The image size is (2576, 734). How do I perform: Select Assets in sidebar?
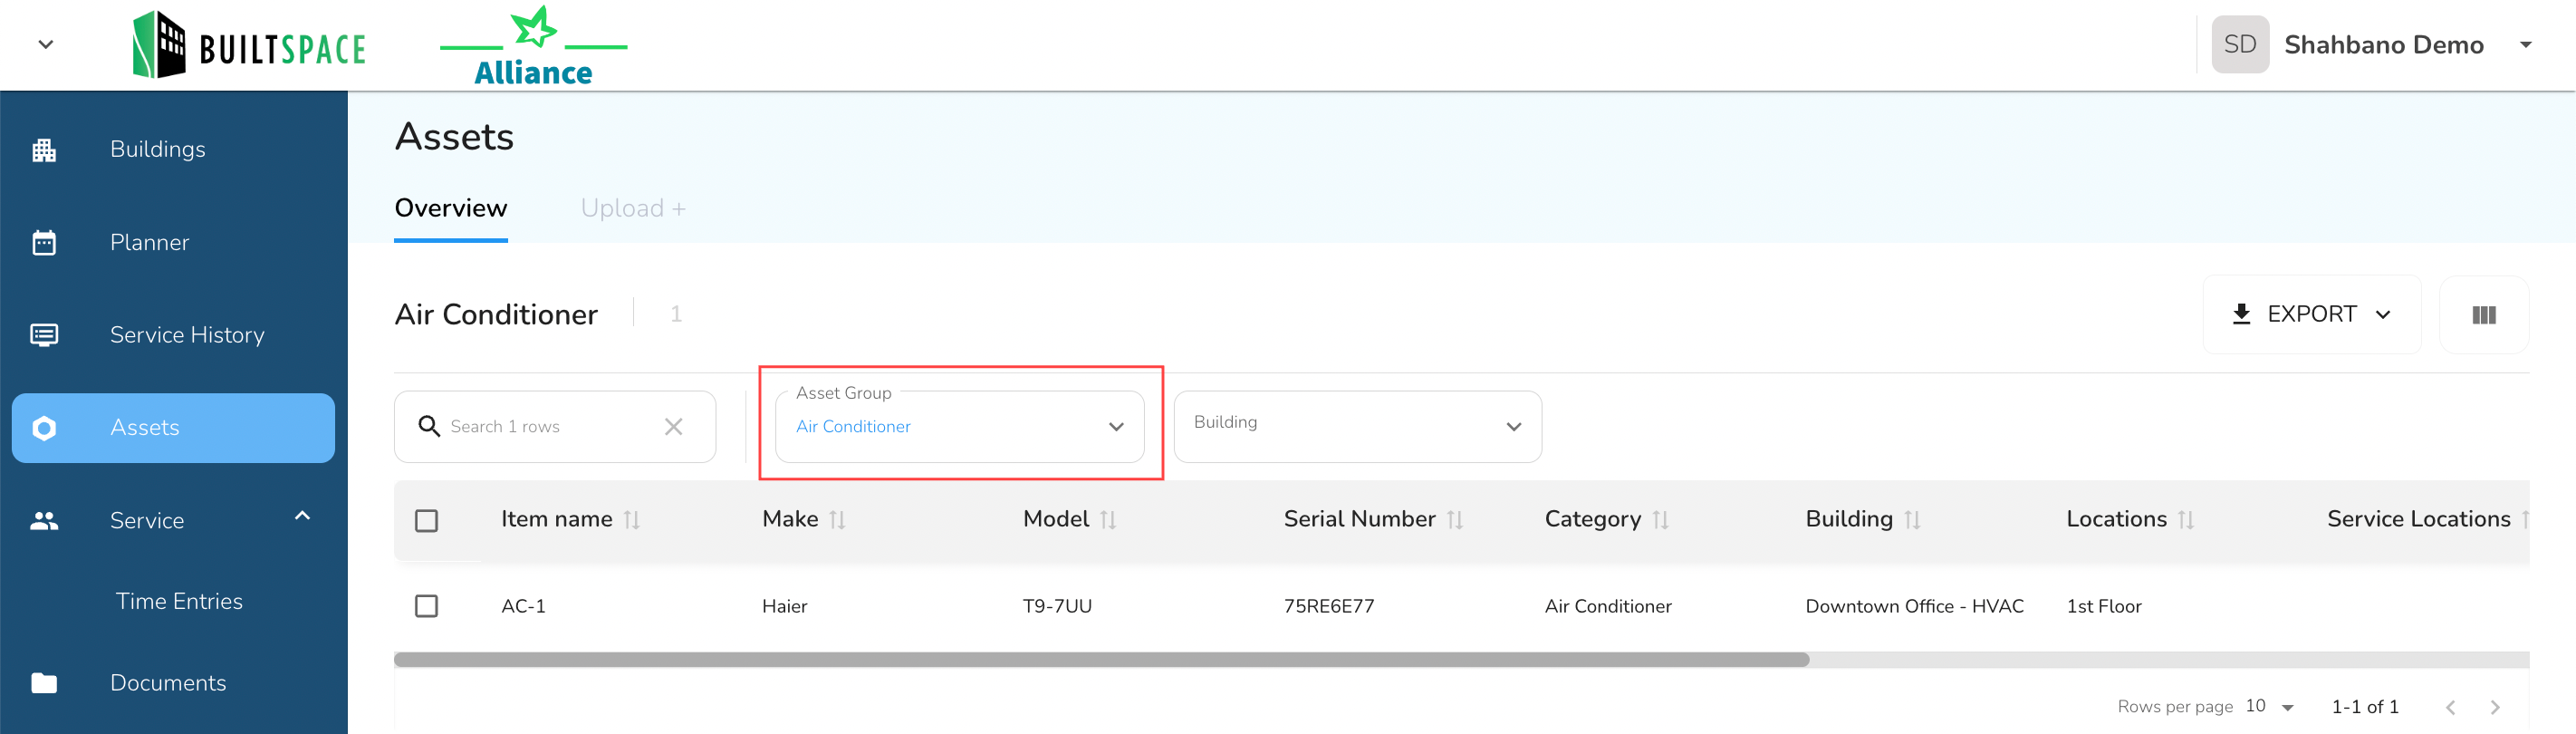173,428
